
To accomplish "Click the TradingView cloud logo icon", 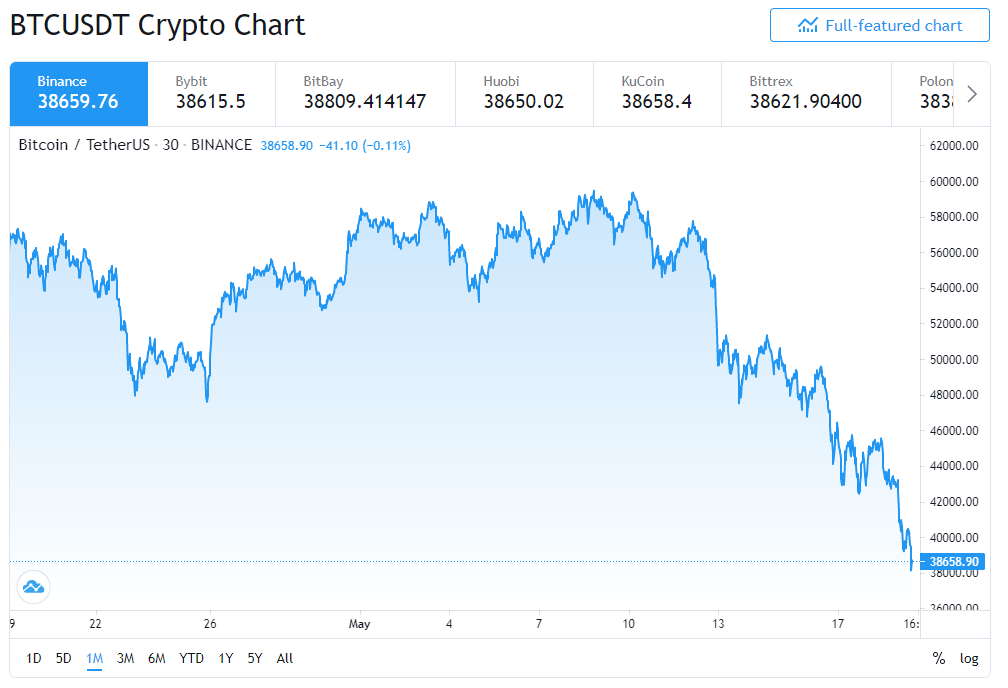I will pyautogui.click(x=33, y=587).
